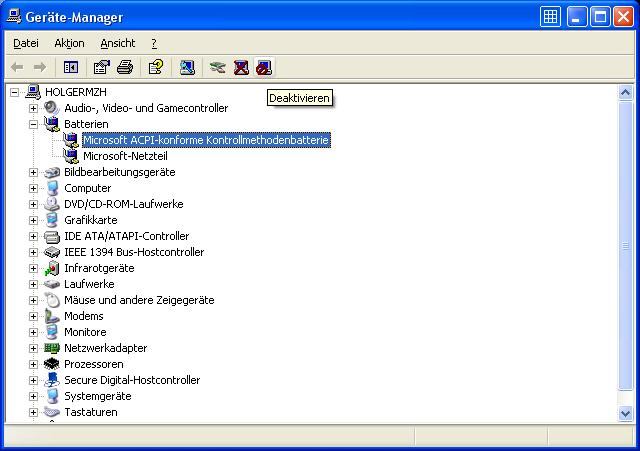Viewport: 640px width, 451px height.
Task: Close the Geräte-Manager window
Action: pyautogui.click(x=623, y=17)
